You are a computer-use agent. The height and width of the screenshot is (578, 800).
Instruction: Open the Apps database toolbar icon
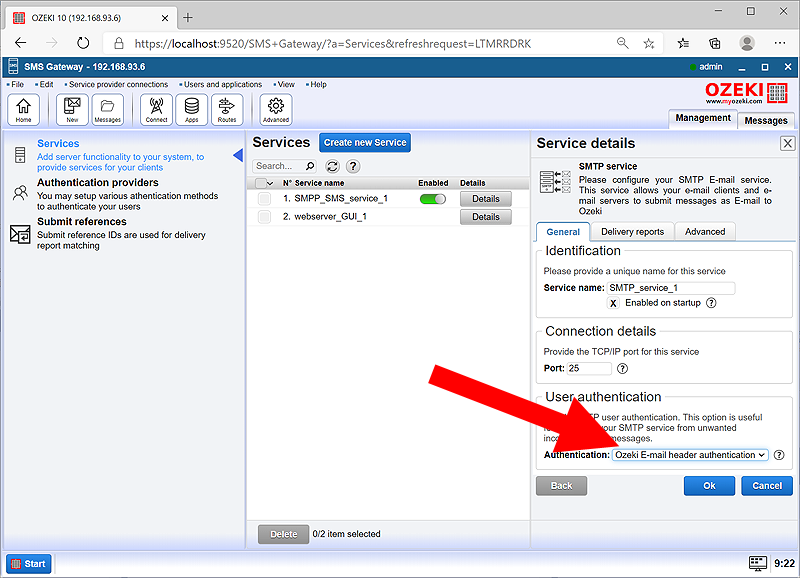(191, 109)
